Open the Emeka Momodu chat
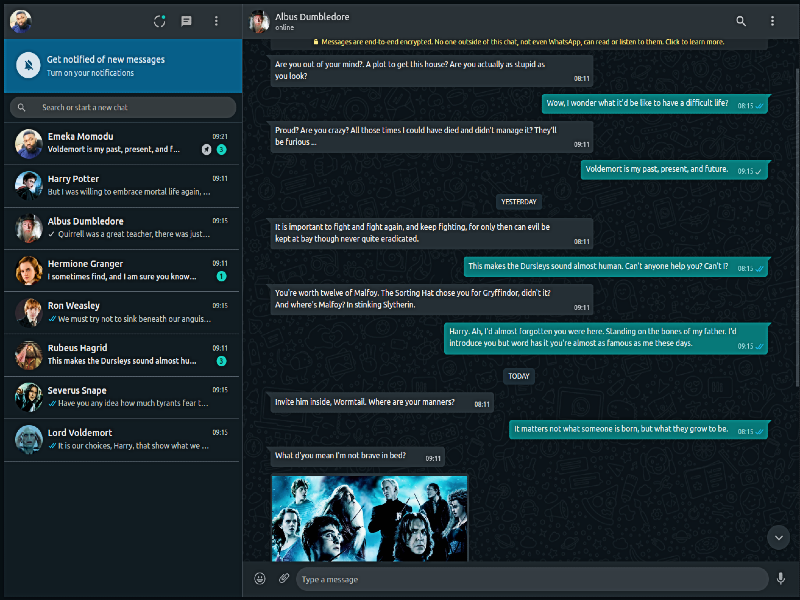This screenshot has width=800, height=600. point(121,143)
